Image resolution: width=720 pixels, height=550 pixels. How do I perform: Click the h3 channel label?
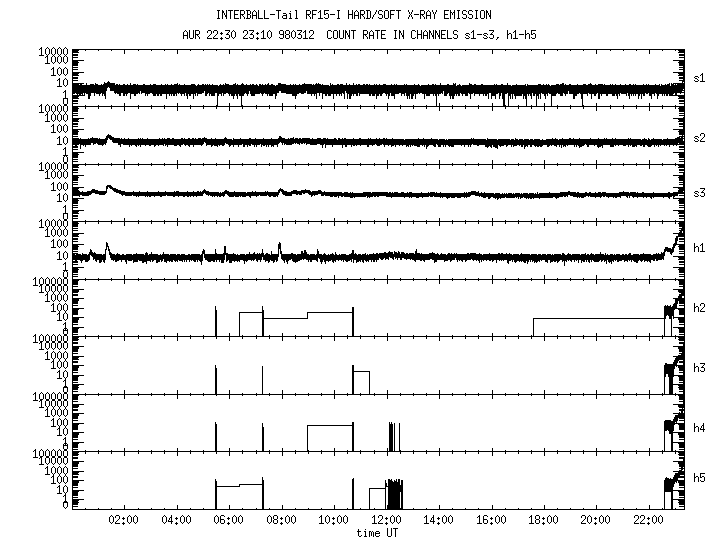(x=700, y=369)
